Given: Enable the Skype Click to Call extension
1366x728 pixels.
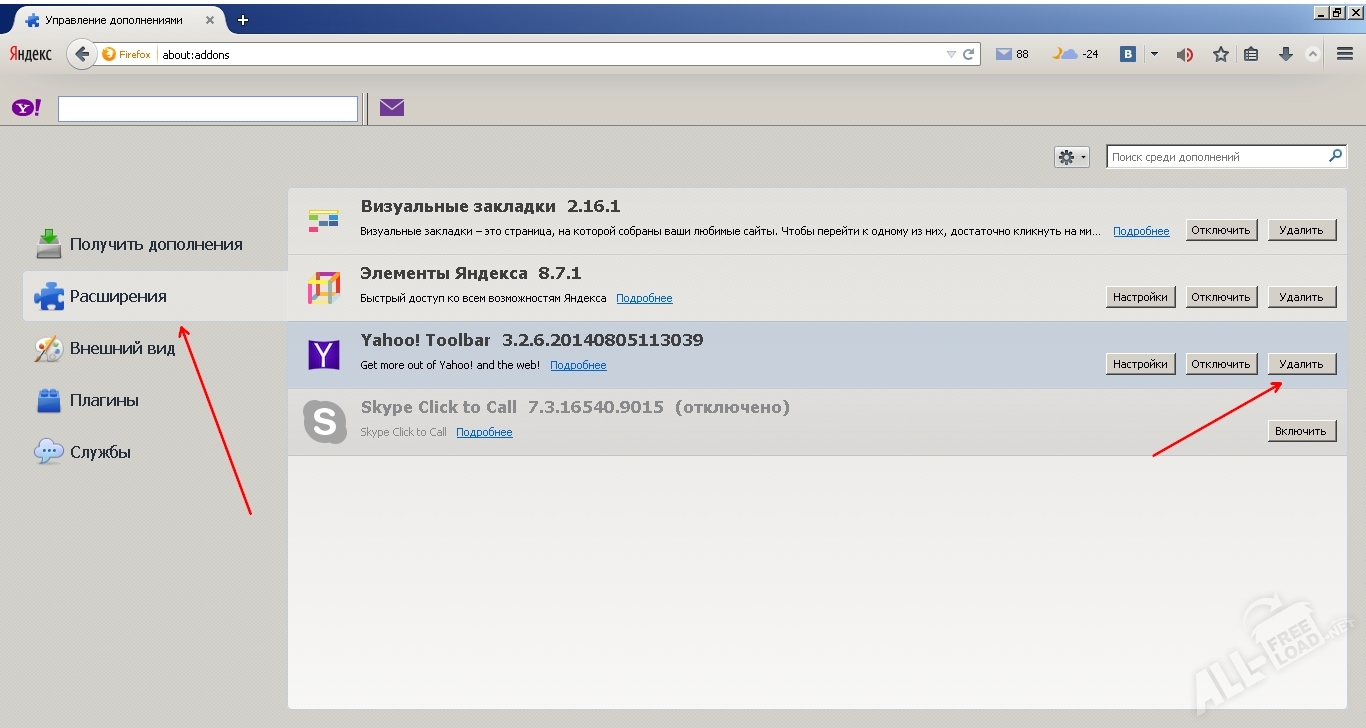Looking at the screenshot, I should tap(1301, 430).
